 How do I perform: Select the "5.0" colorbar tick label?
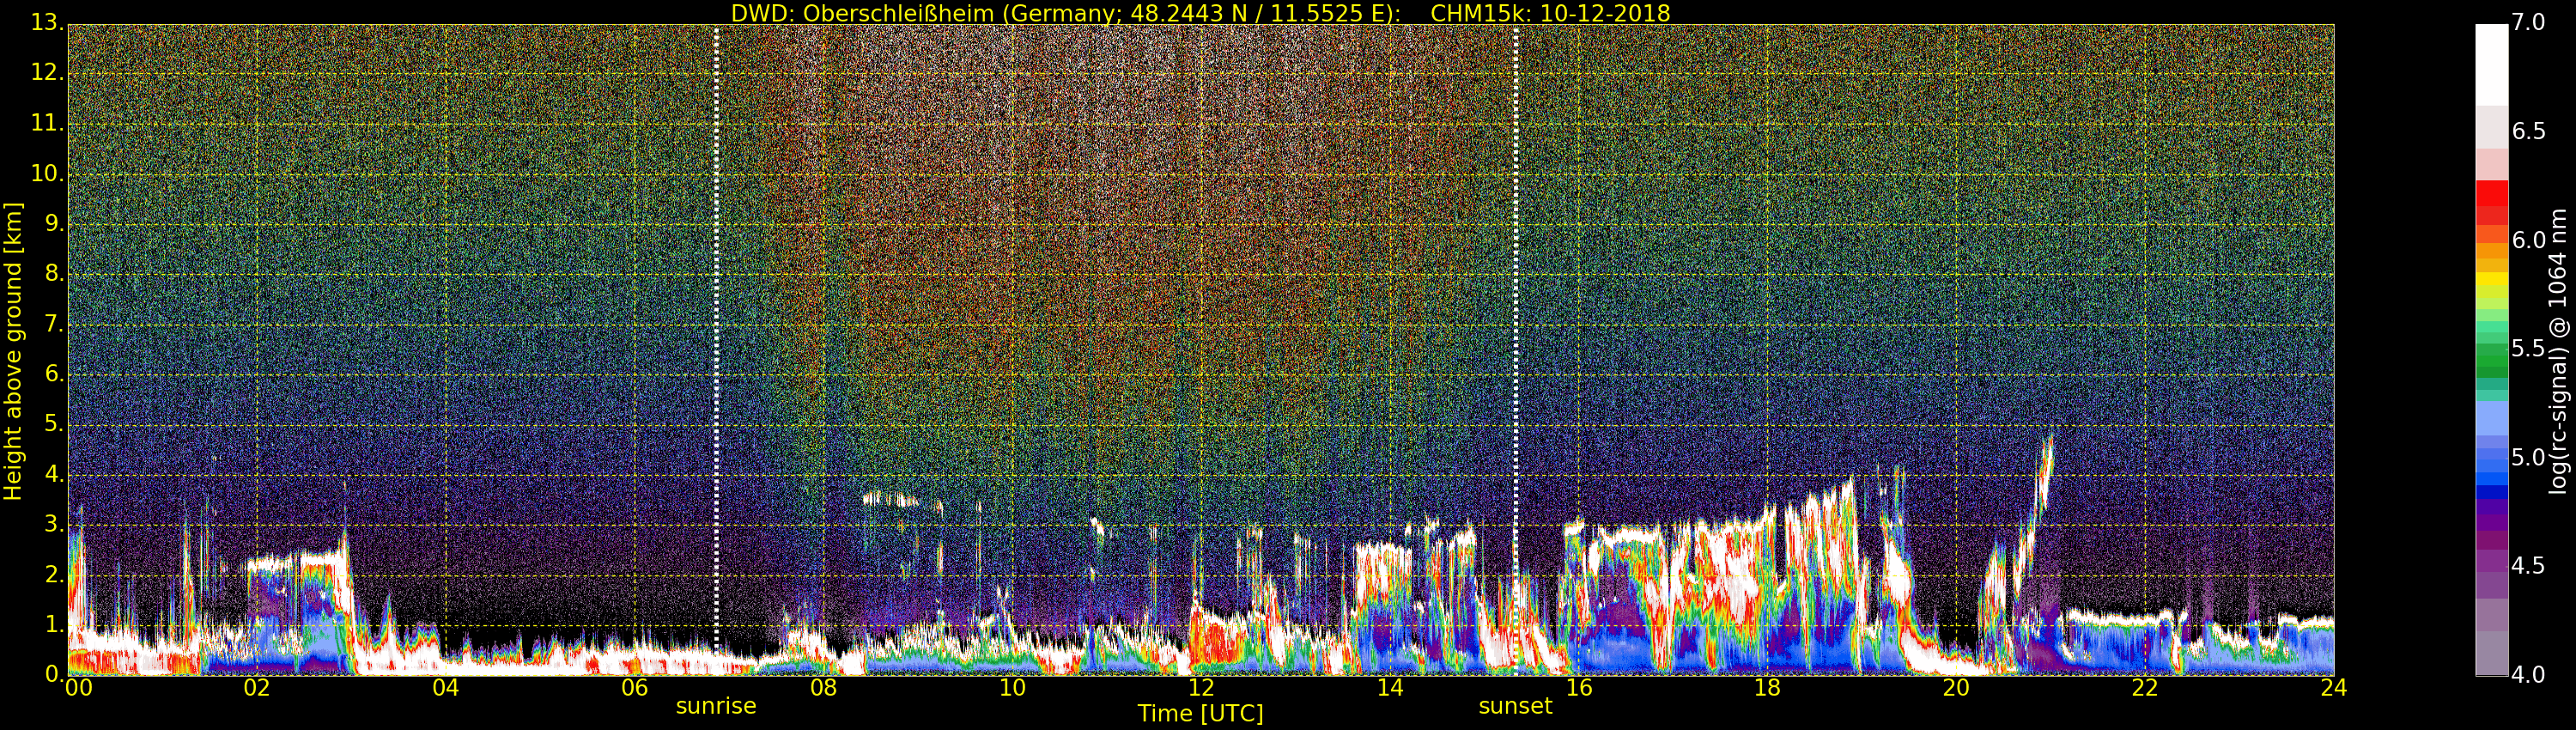[2528, 457]
